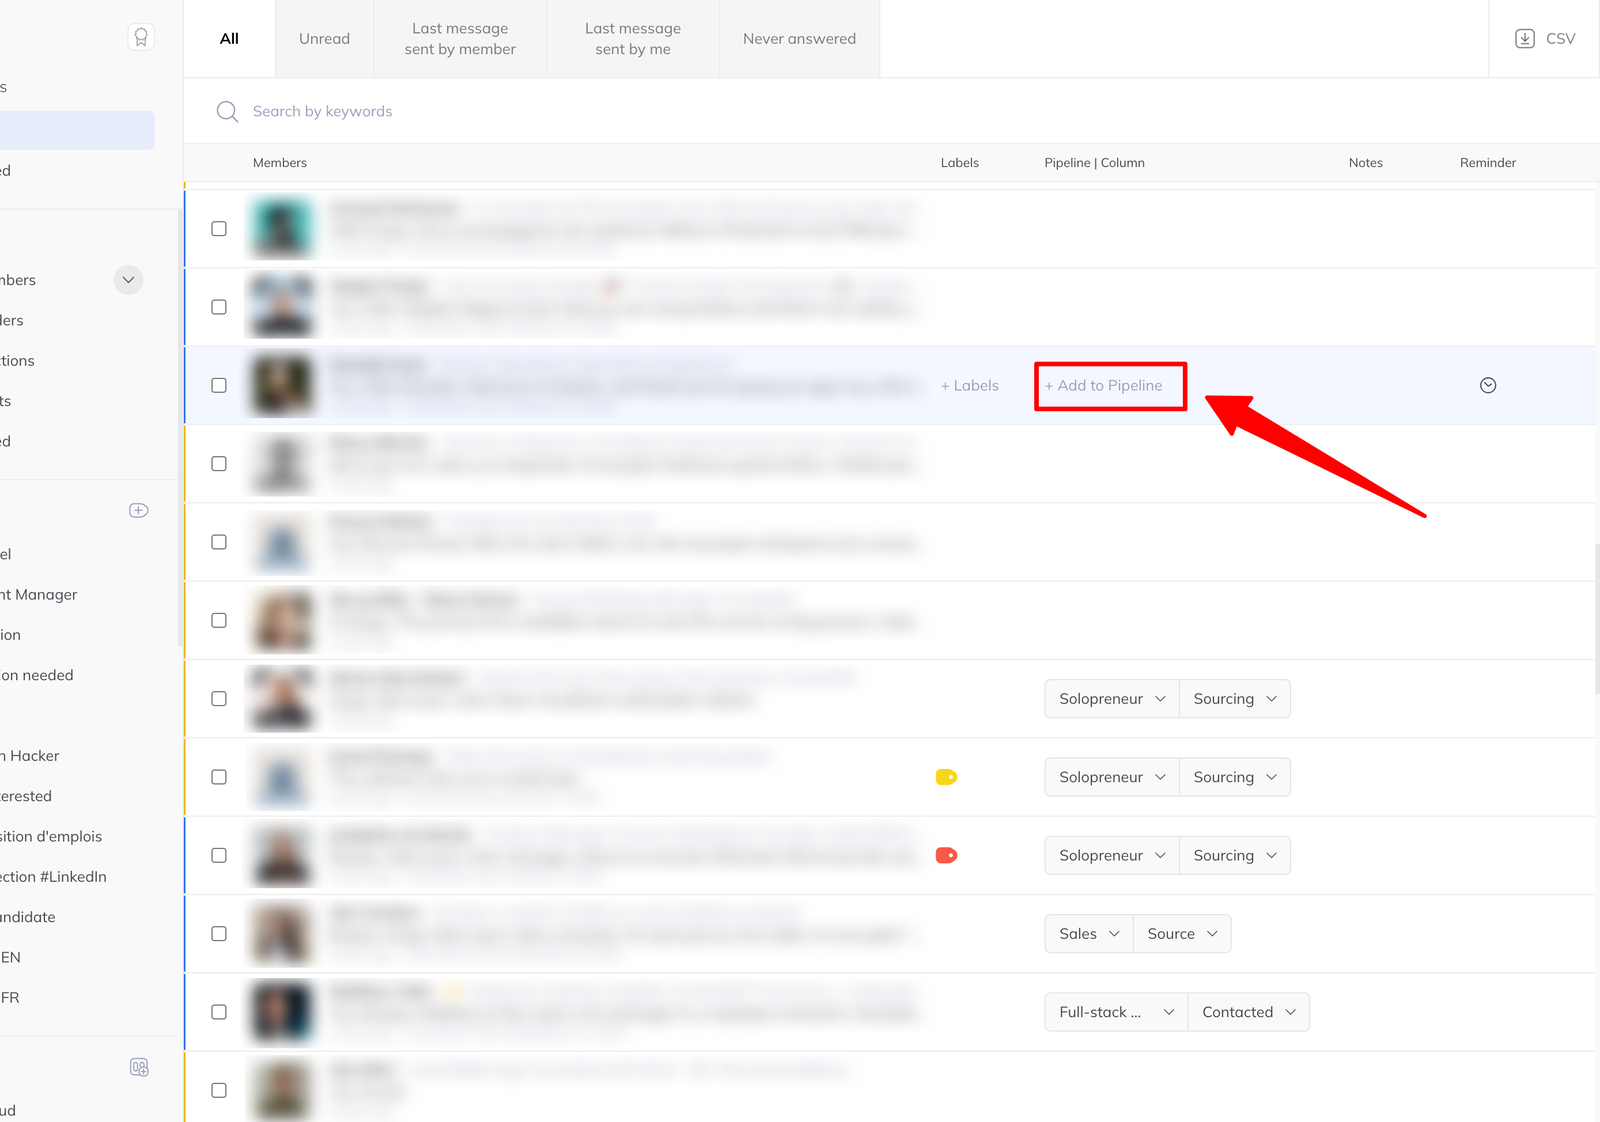Switch to the All tab
The width and height of the screenshot is (1600, 1122).
tap(229, 39)
